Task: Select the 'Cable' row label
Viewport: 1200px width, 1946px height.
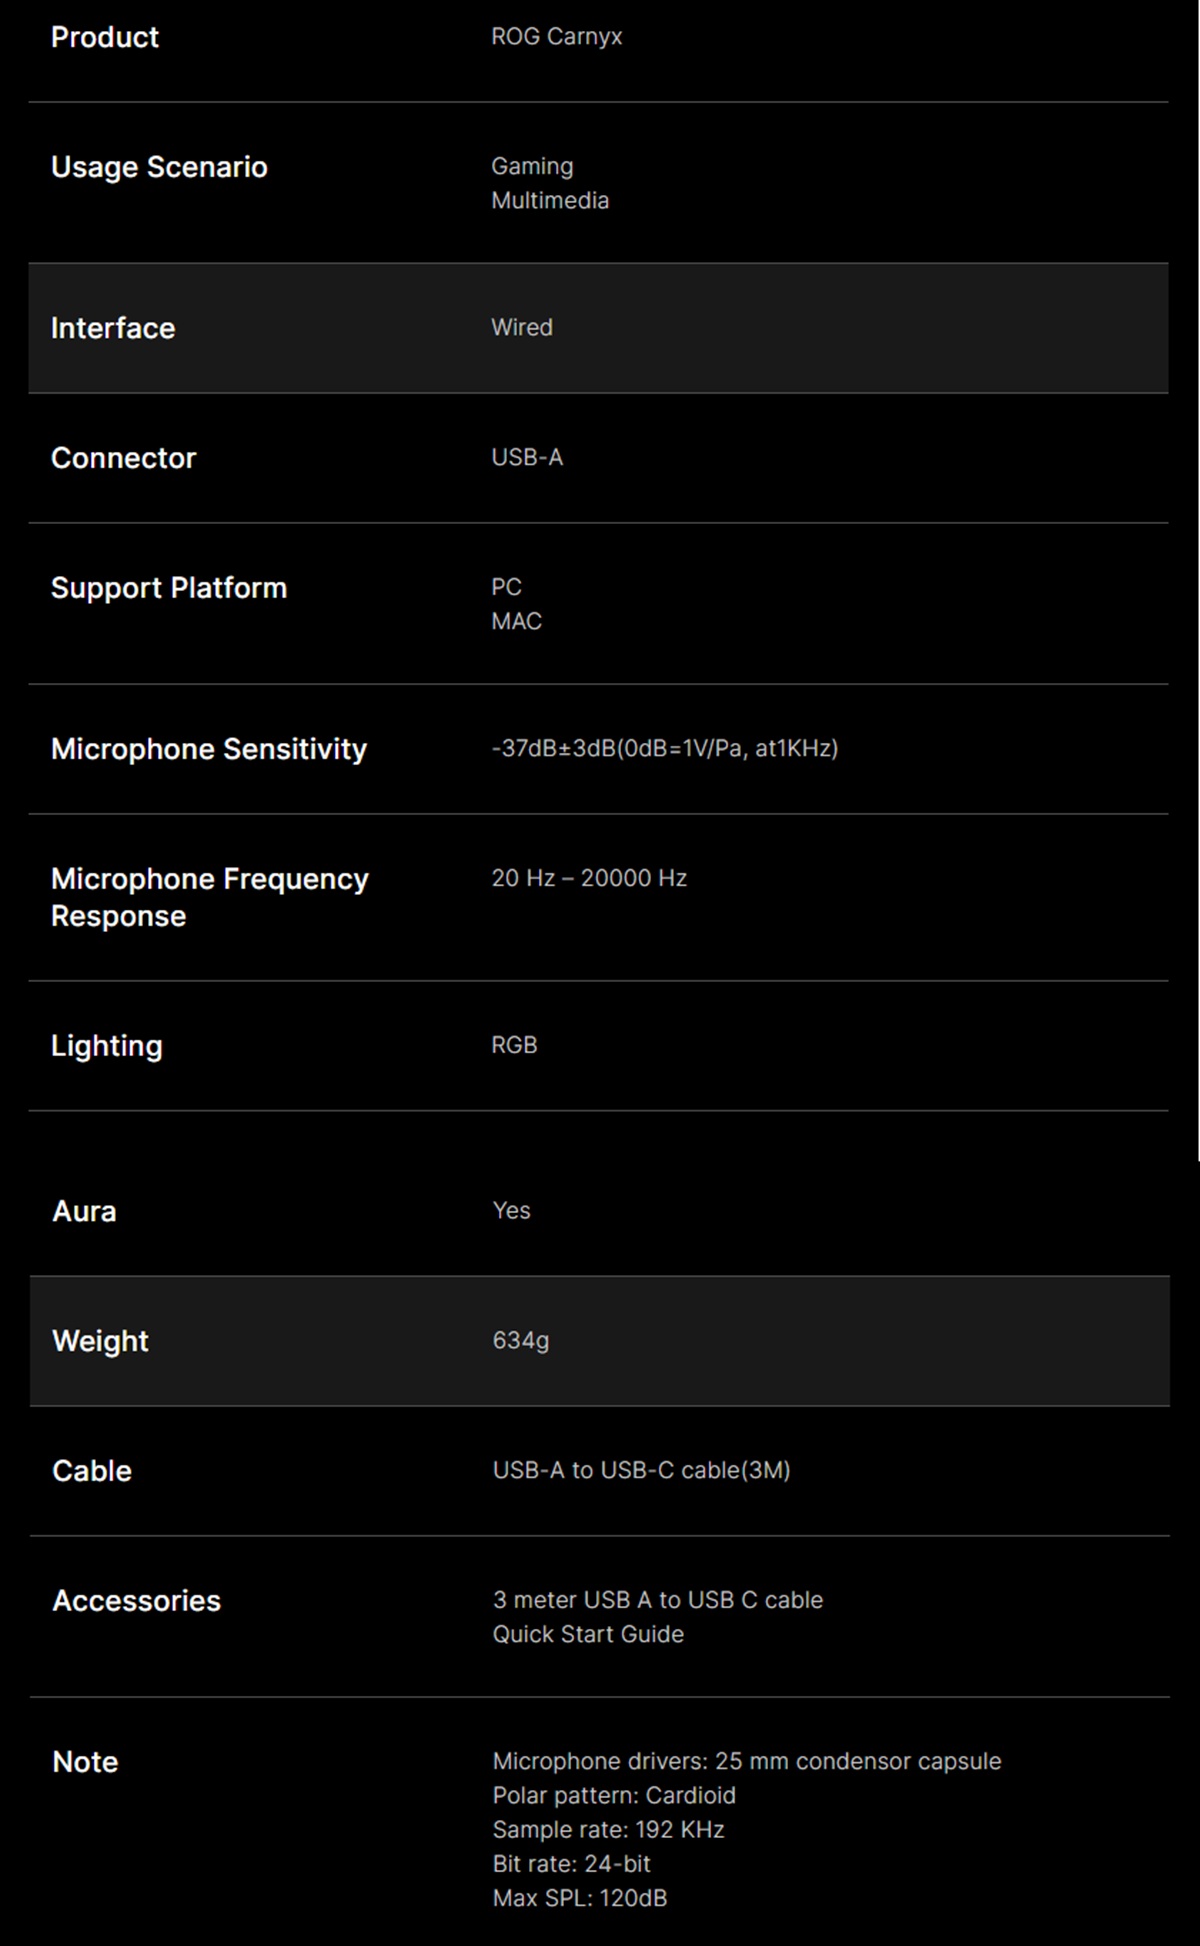Action: [x=92, y=1471]
